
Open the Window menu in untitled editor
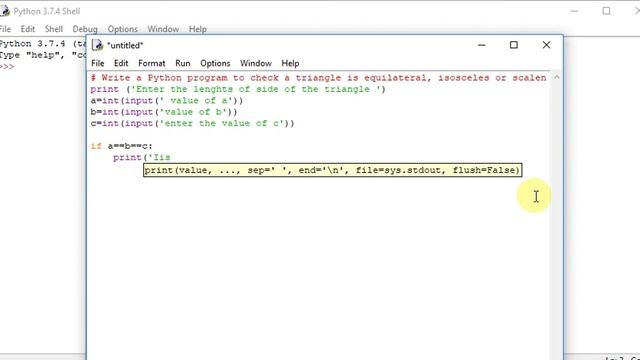point(256,63)
